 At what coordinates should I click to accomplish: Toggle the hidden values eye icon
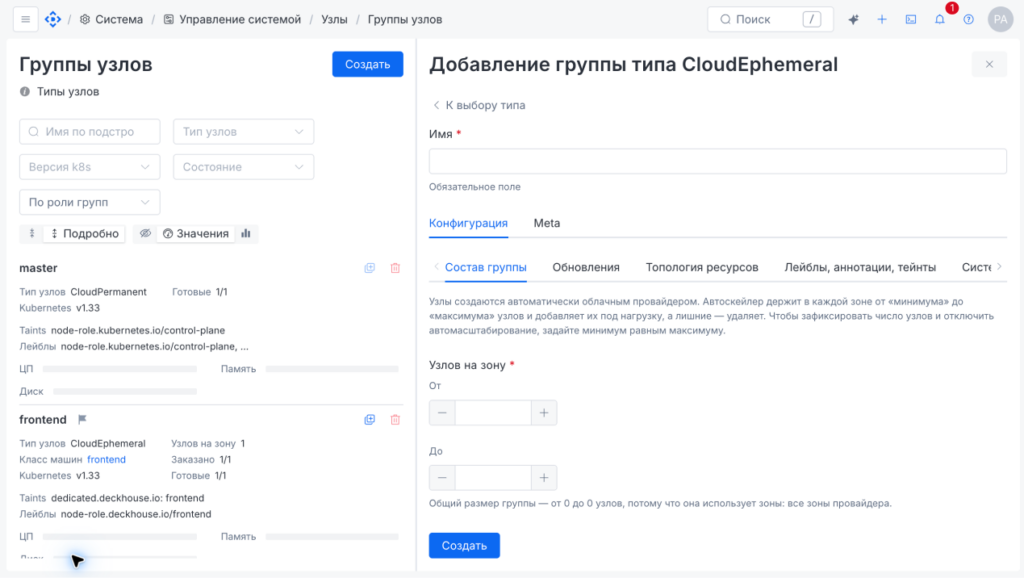coord(145,233)
